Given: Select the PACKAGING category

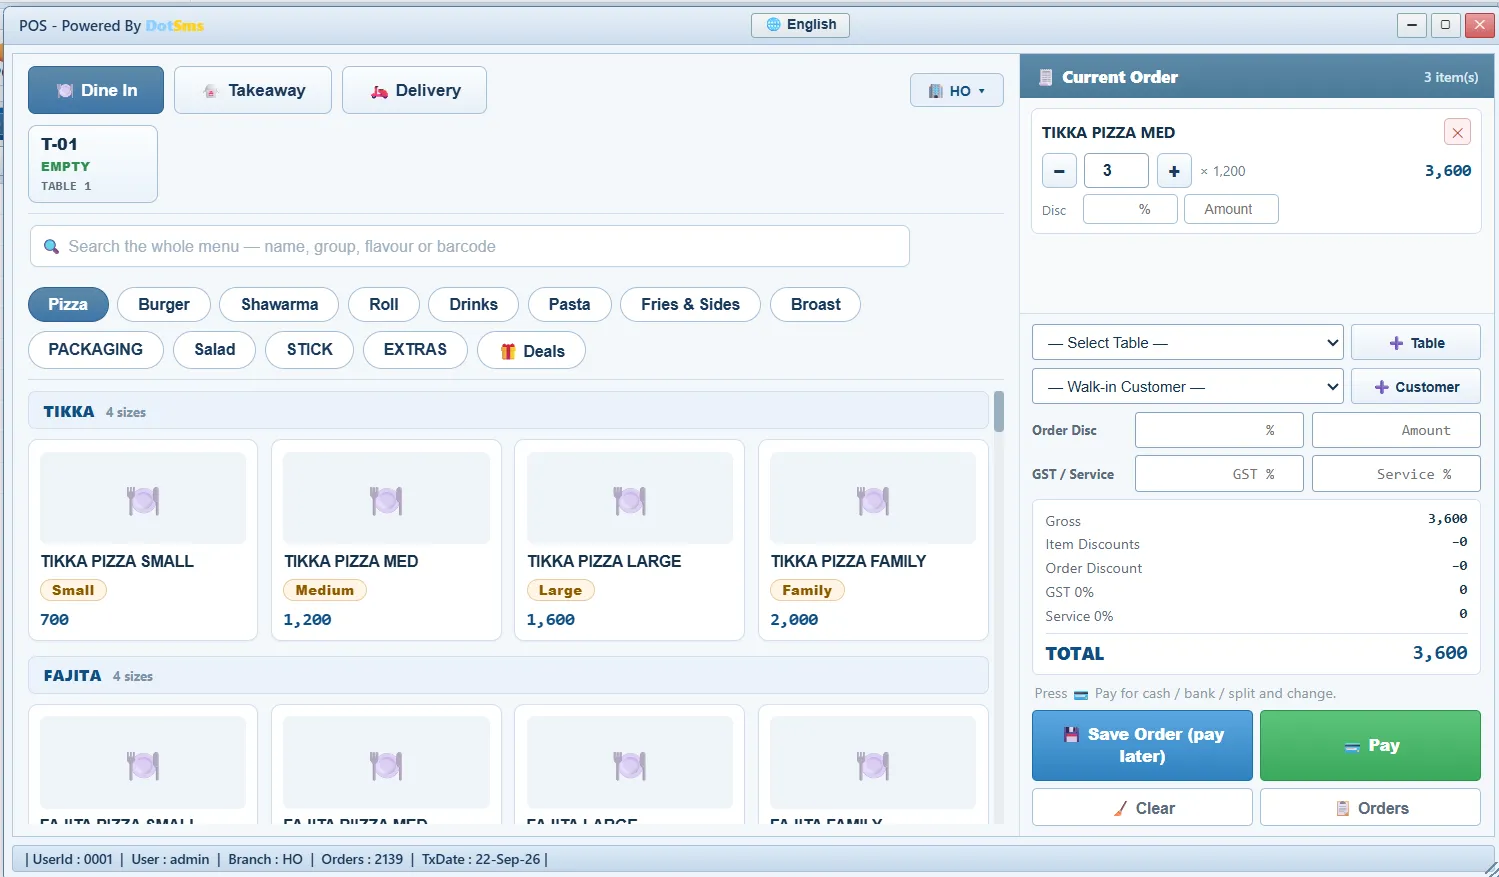Looking at the screenshot, I should pyautogui.click(x=96, y=349).
